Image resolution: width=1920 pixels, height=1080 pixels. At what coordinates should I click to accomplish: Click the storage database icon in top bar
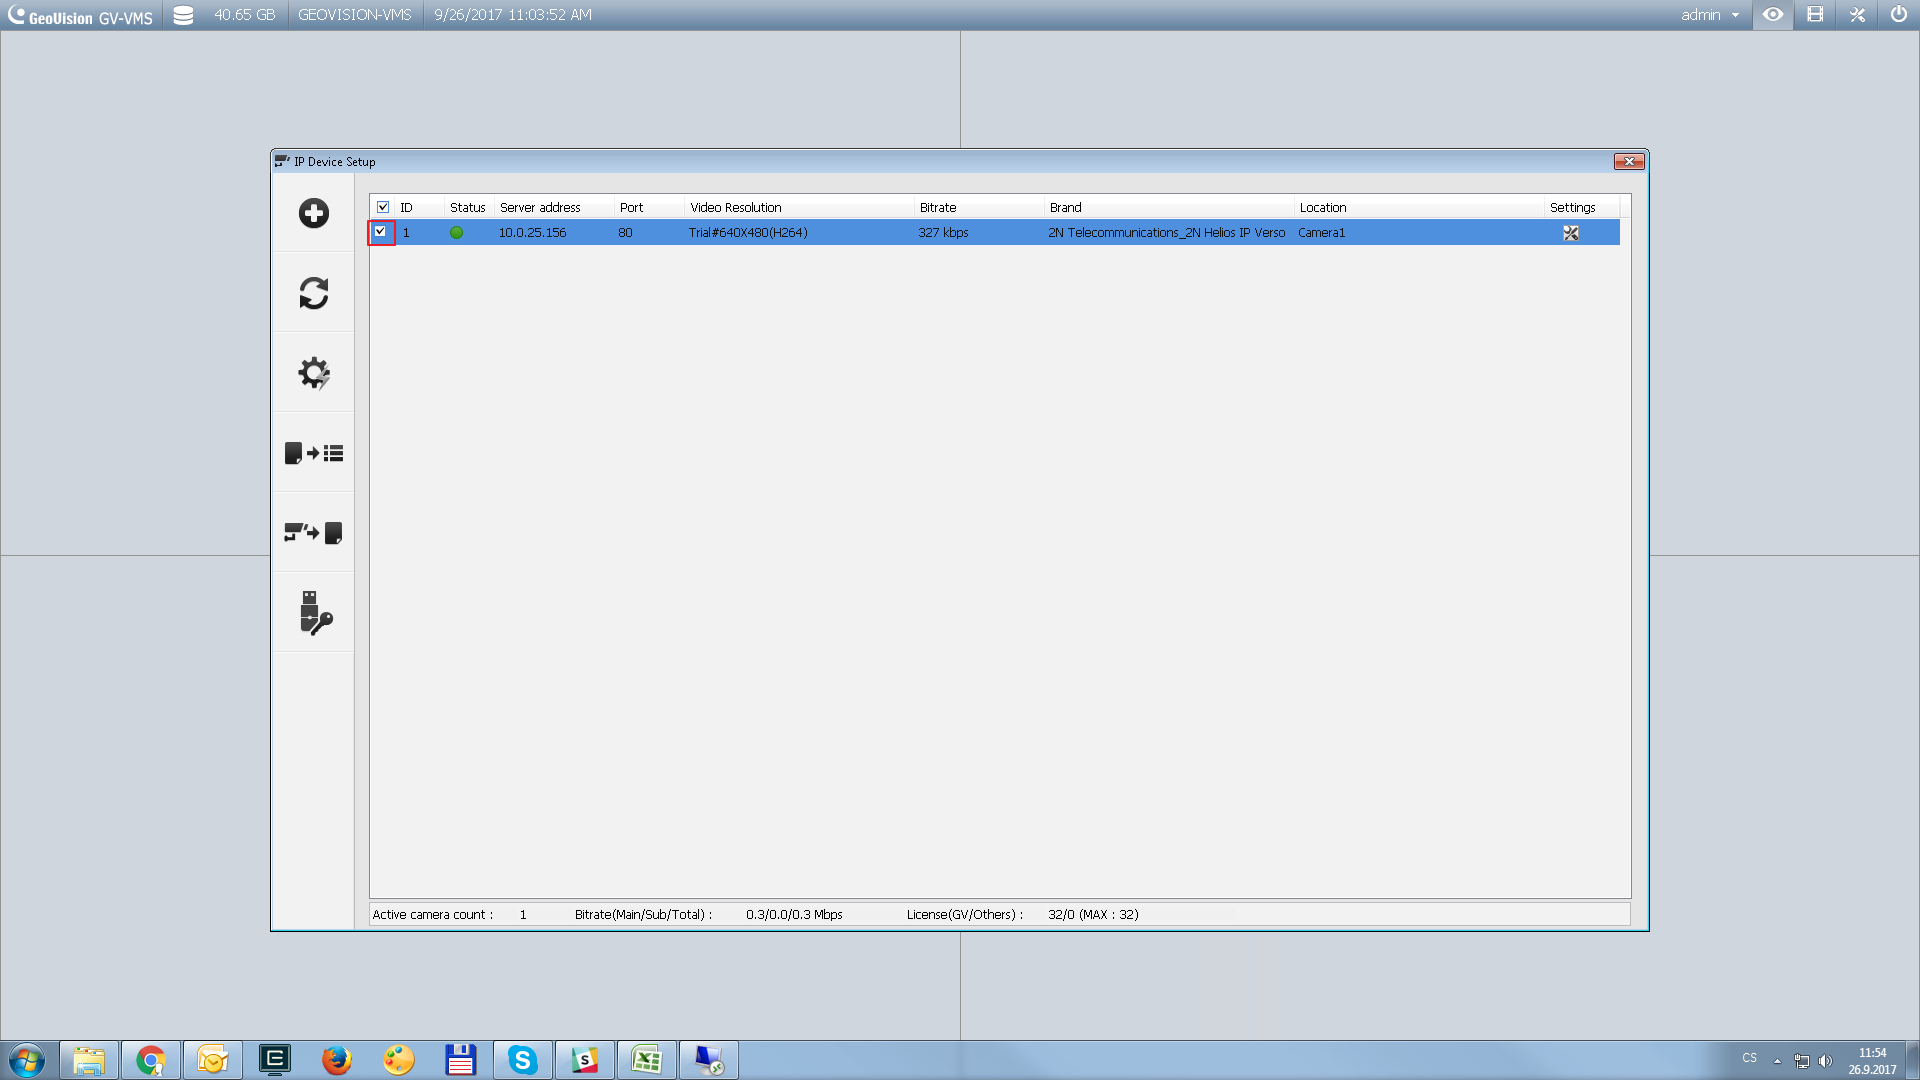(183, 15)
